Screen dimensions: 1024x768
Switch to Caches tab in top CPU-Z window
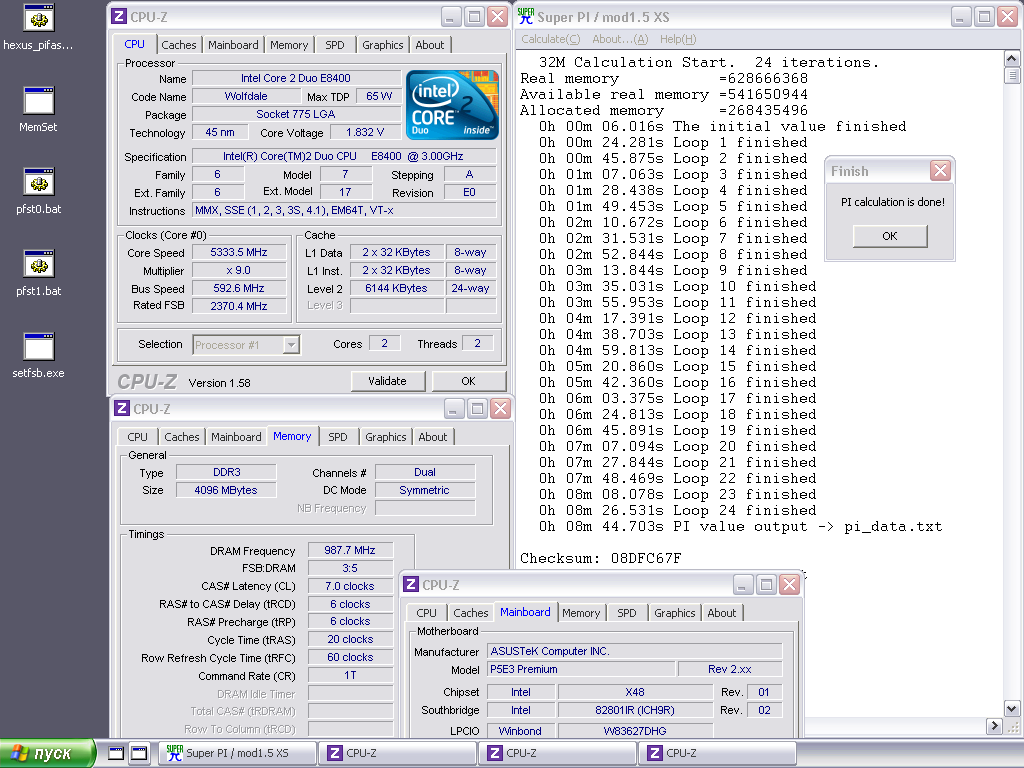click(178, 45)
